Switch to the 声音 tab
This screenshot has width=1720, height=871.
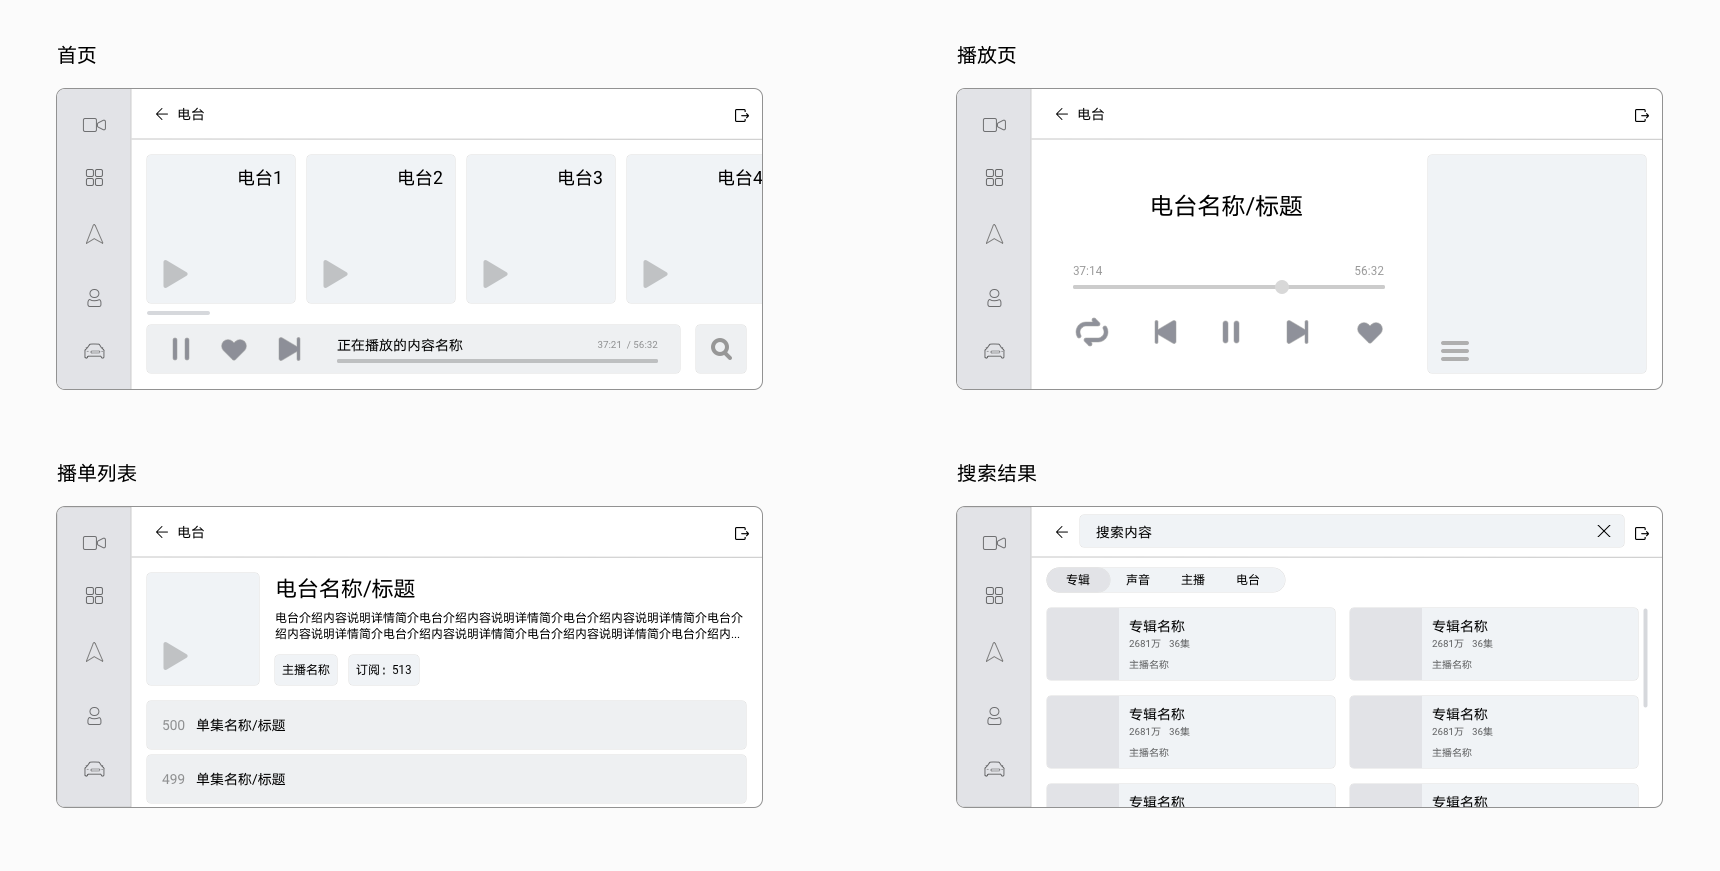click(1138, 580)
